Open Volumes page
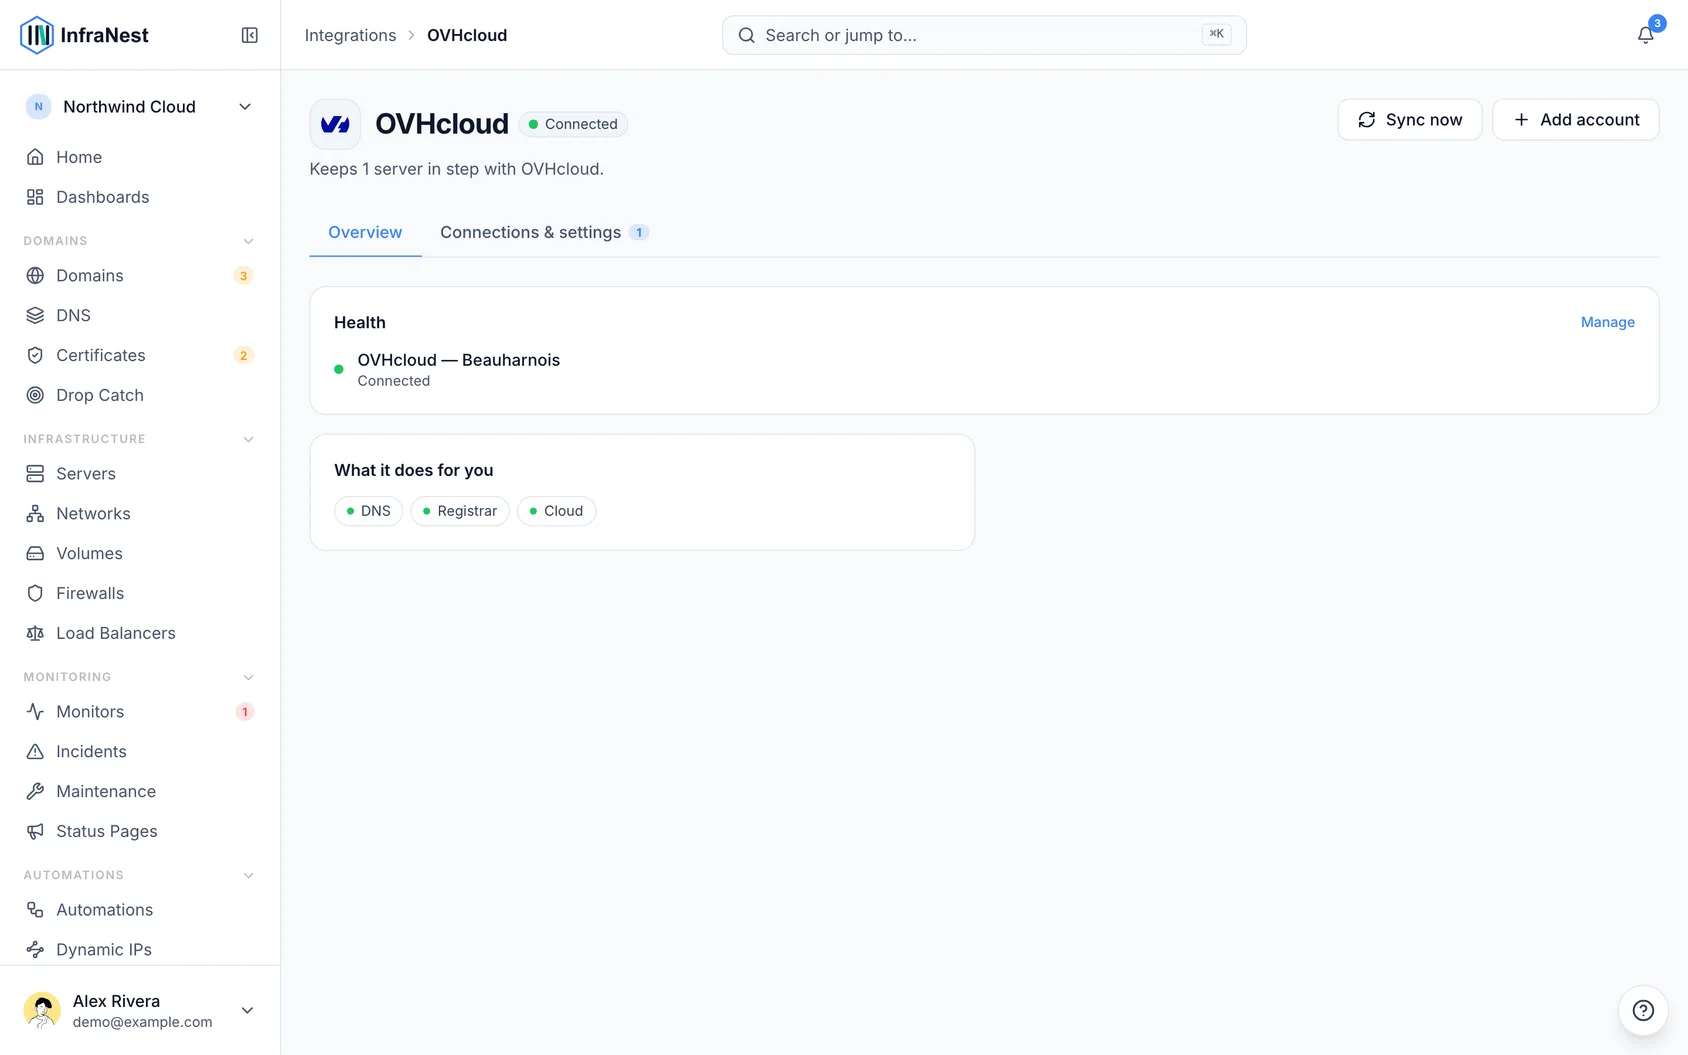Viewport: 1688px width, 1055px height. tap(140, 553)
